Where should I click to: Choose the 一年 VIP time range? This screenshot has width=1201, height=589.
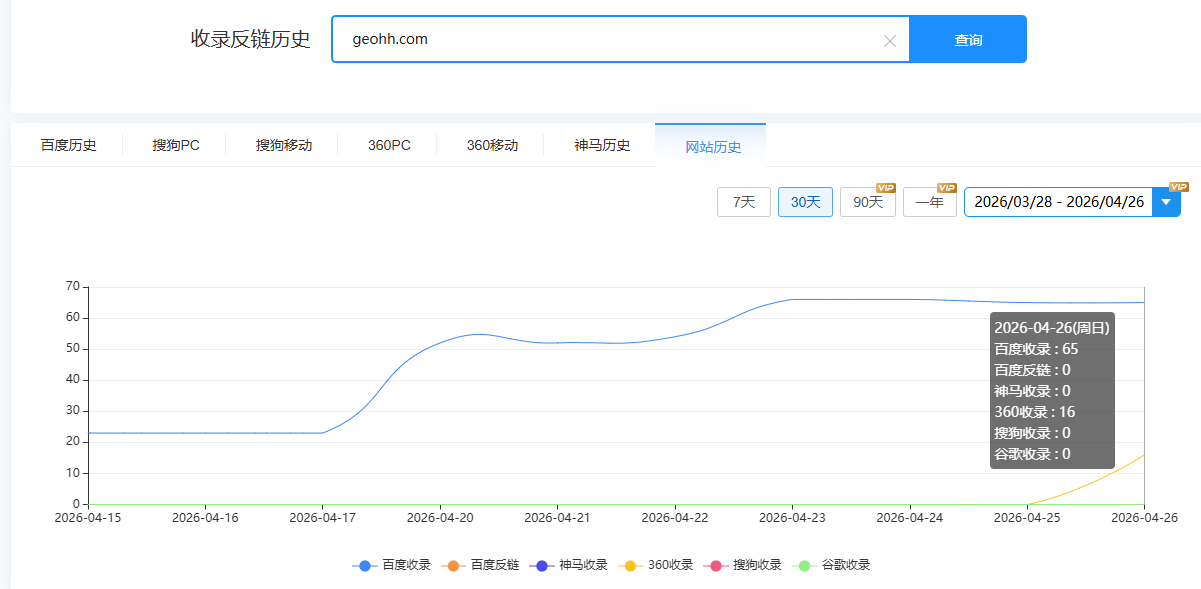pos(929,202)
